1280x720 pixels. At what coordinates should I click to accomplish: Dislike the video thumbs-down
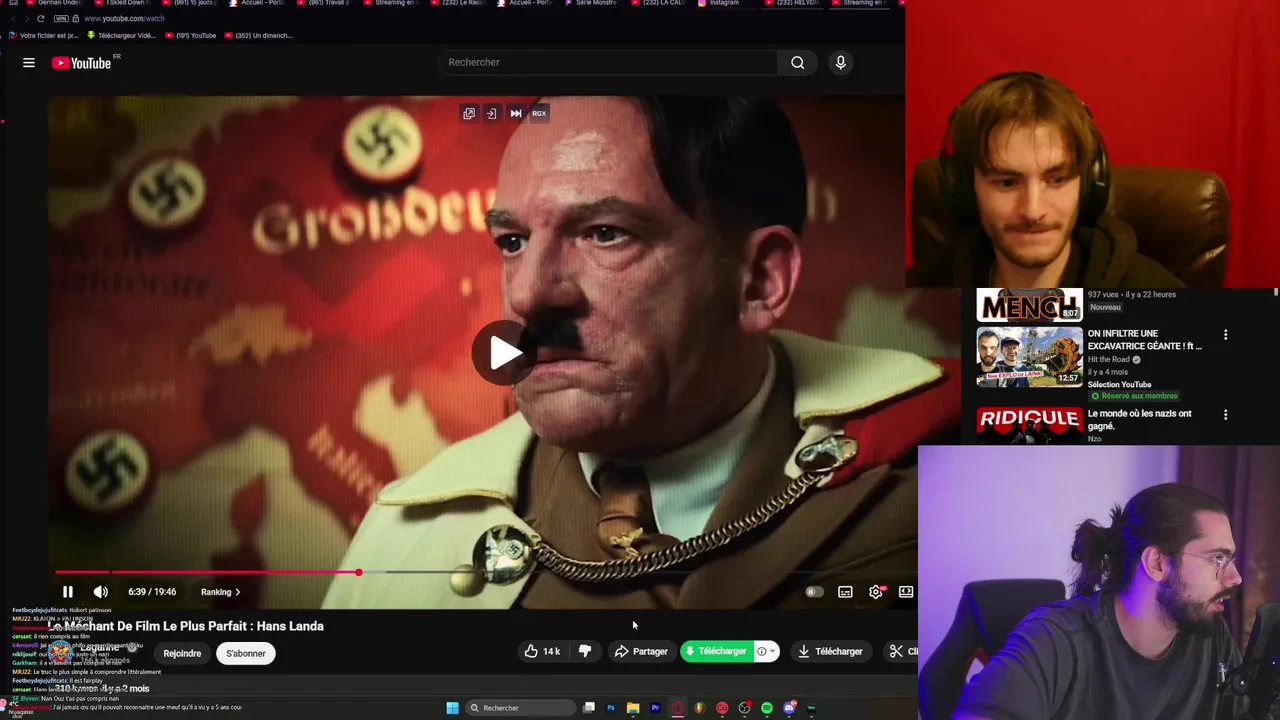[585, 651]
